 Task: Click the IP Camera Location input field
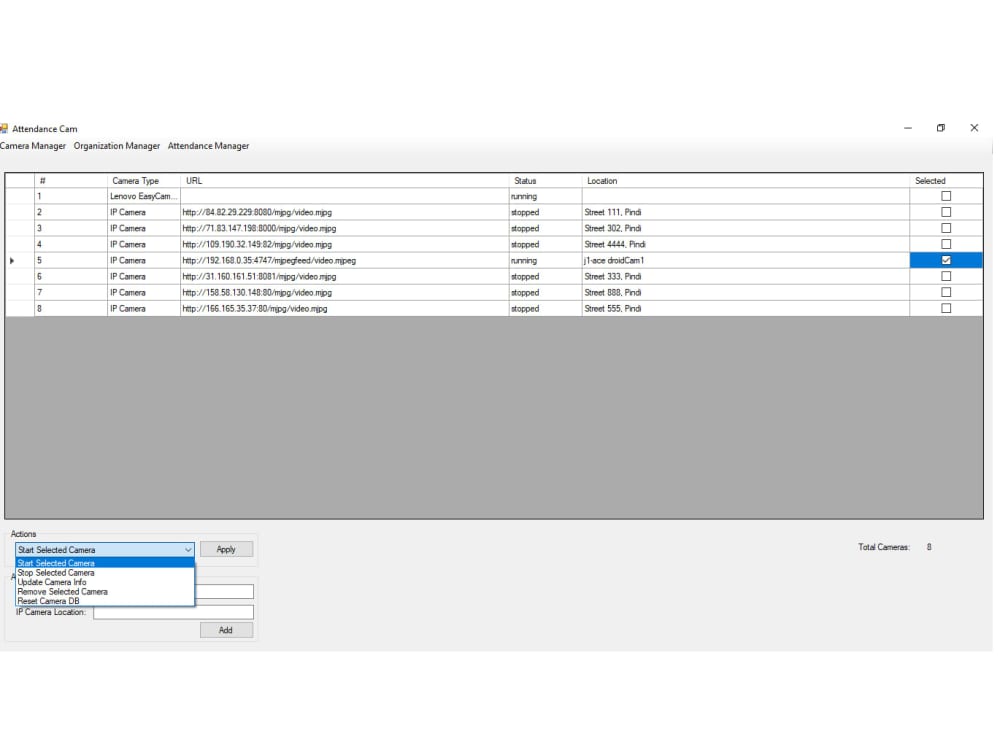pyautogui.click(x=172, y=612)
